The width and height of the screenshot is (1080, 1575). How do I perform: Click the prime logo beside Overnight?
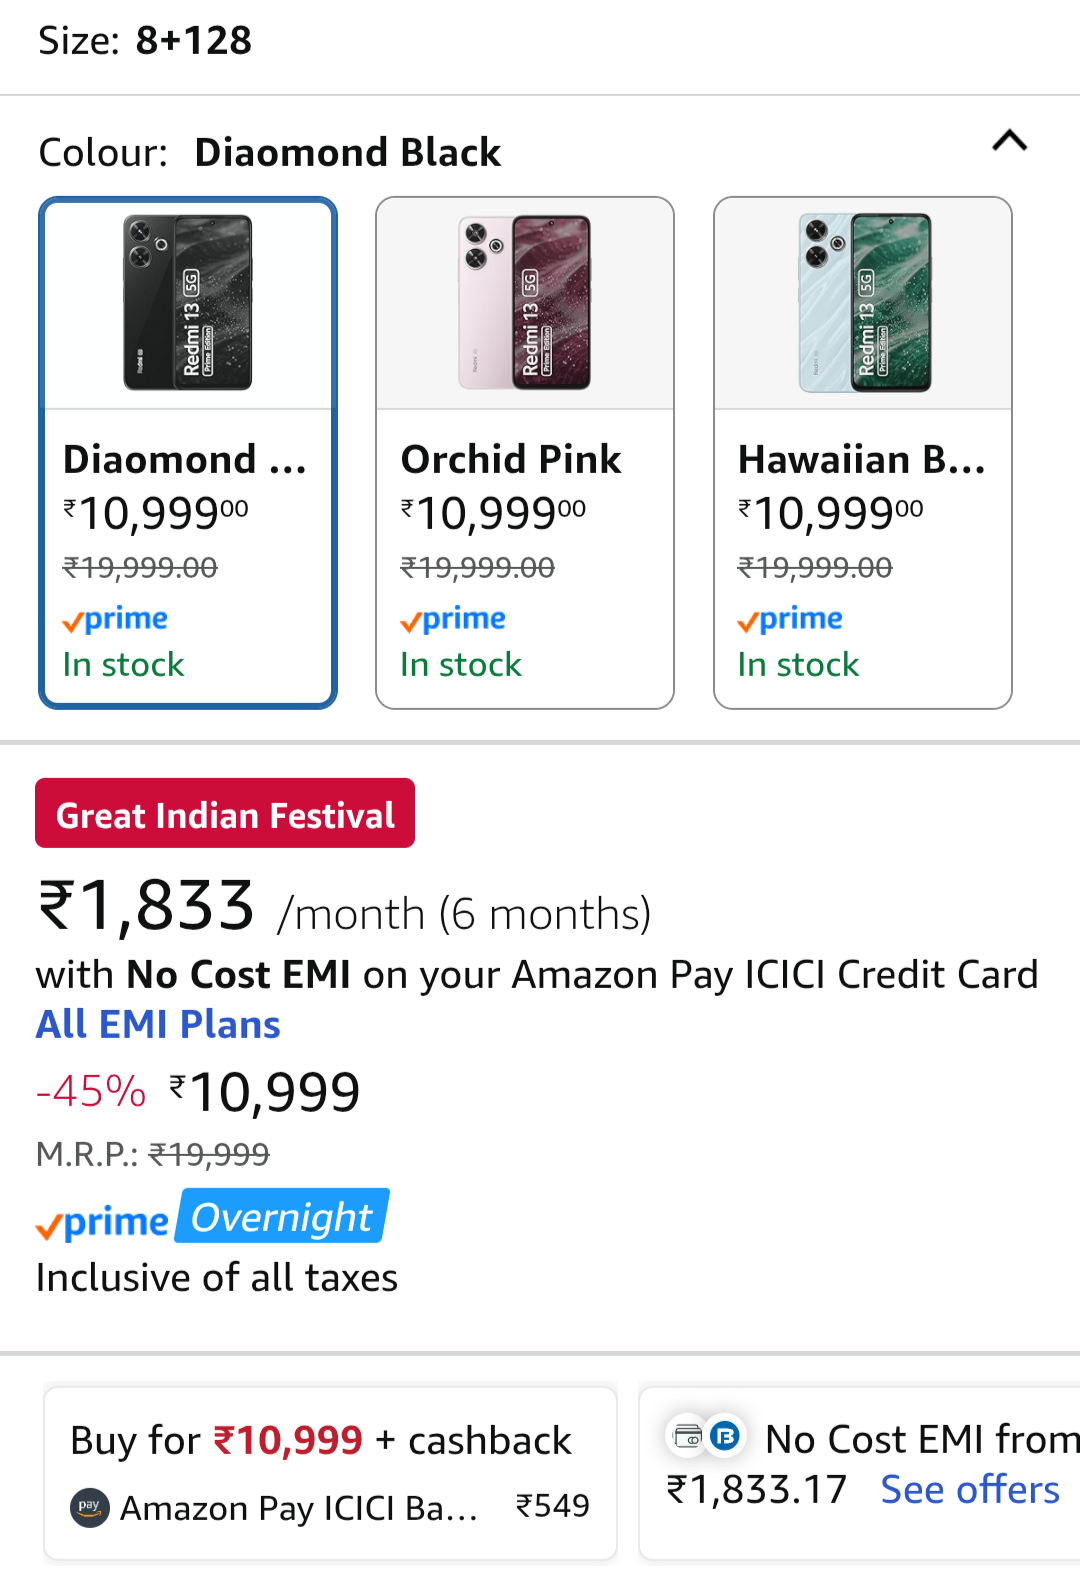[103, 1222]
